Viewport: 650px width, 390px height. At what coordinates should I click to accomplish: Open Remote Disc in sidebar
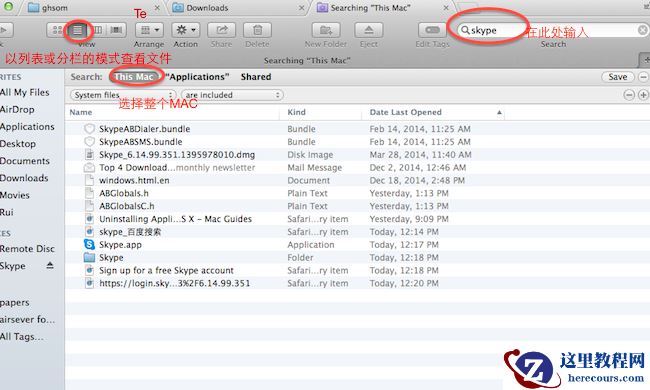point(27,249)
